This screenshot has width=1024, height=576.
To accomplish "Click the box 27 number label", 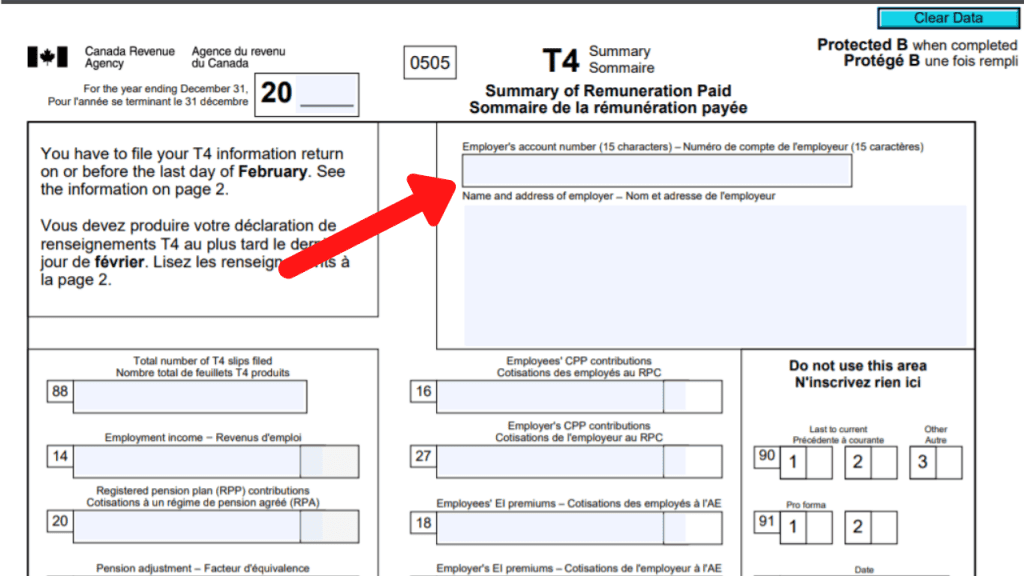I will tap(423, 456).
